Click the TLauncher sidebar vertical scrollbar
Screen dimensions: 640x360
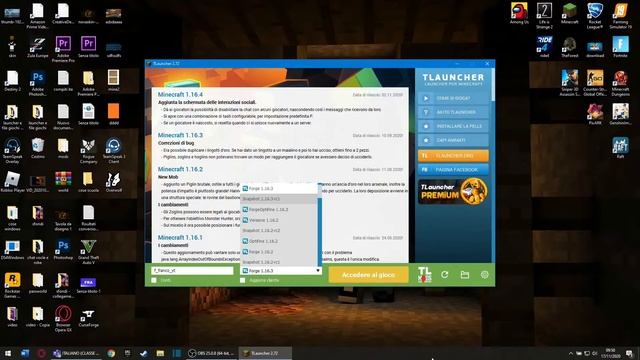pyautogui.click(x=493, y=84)
